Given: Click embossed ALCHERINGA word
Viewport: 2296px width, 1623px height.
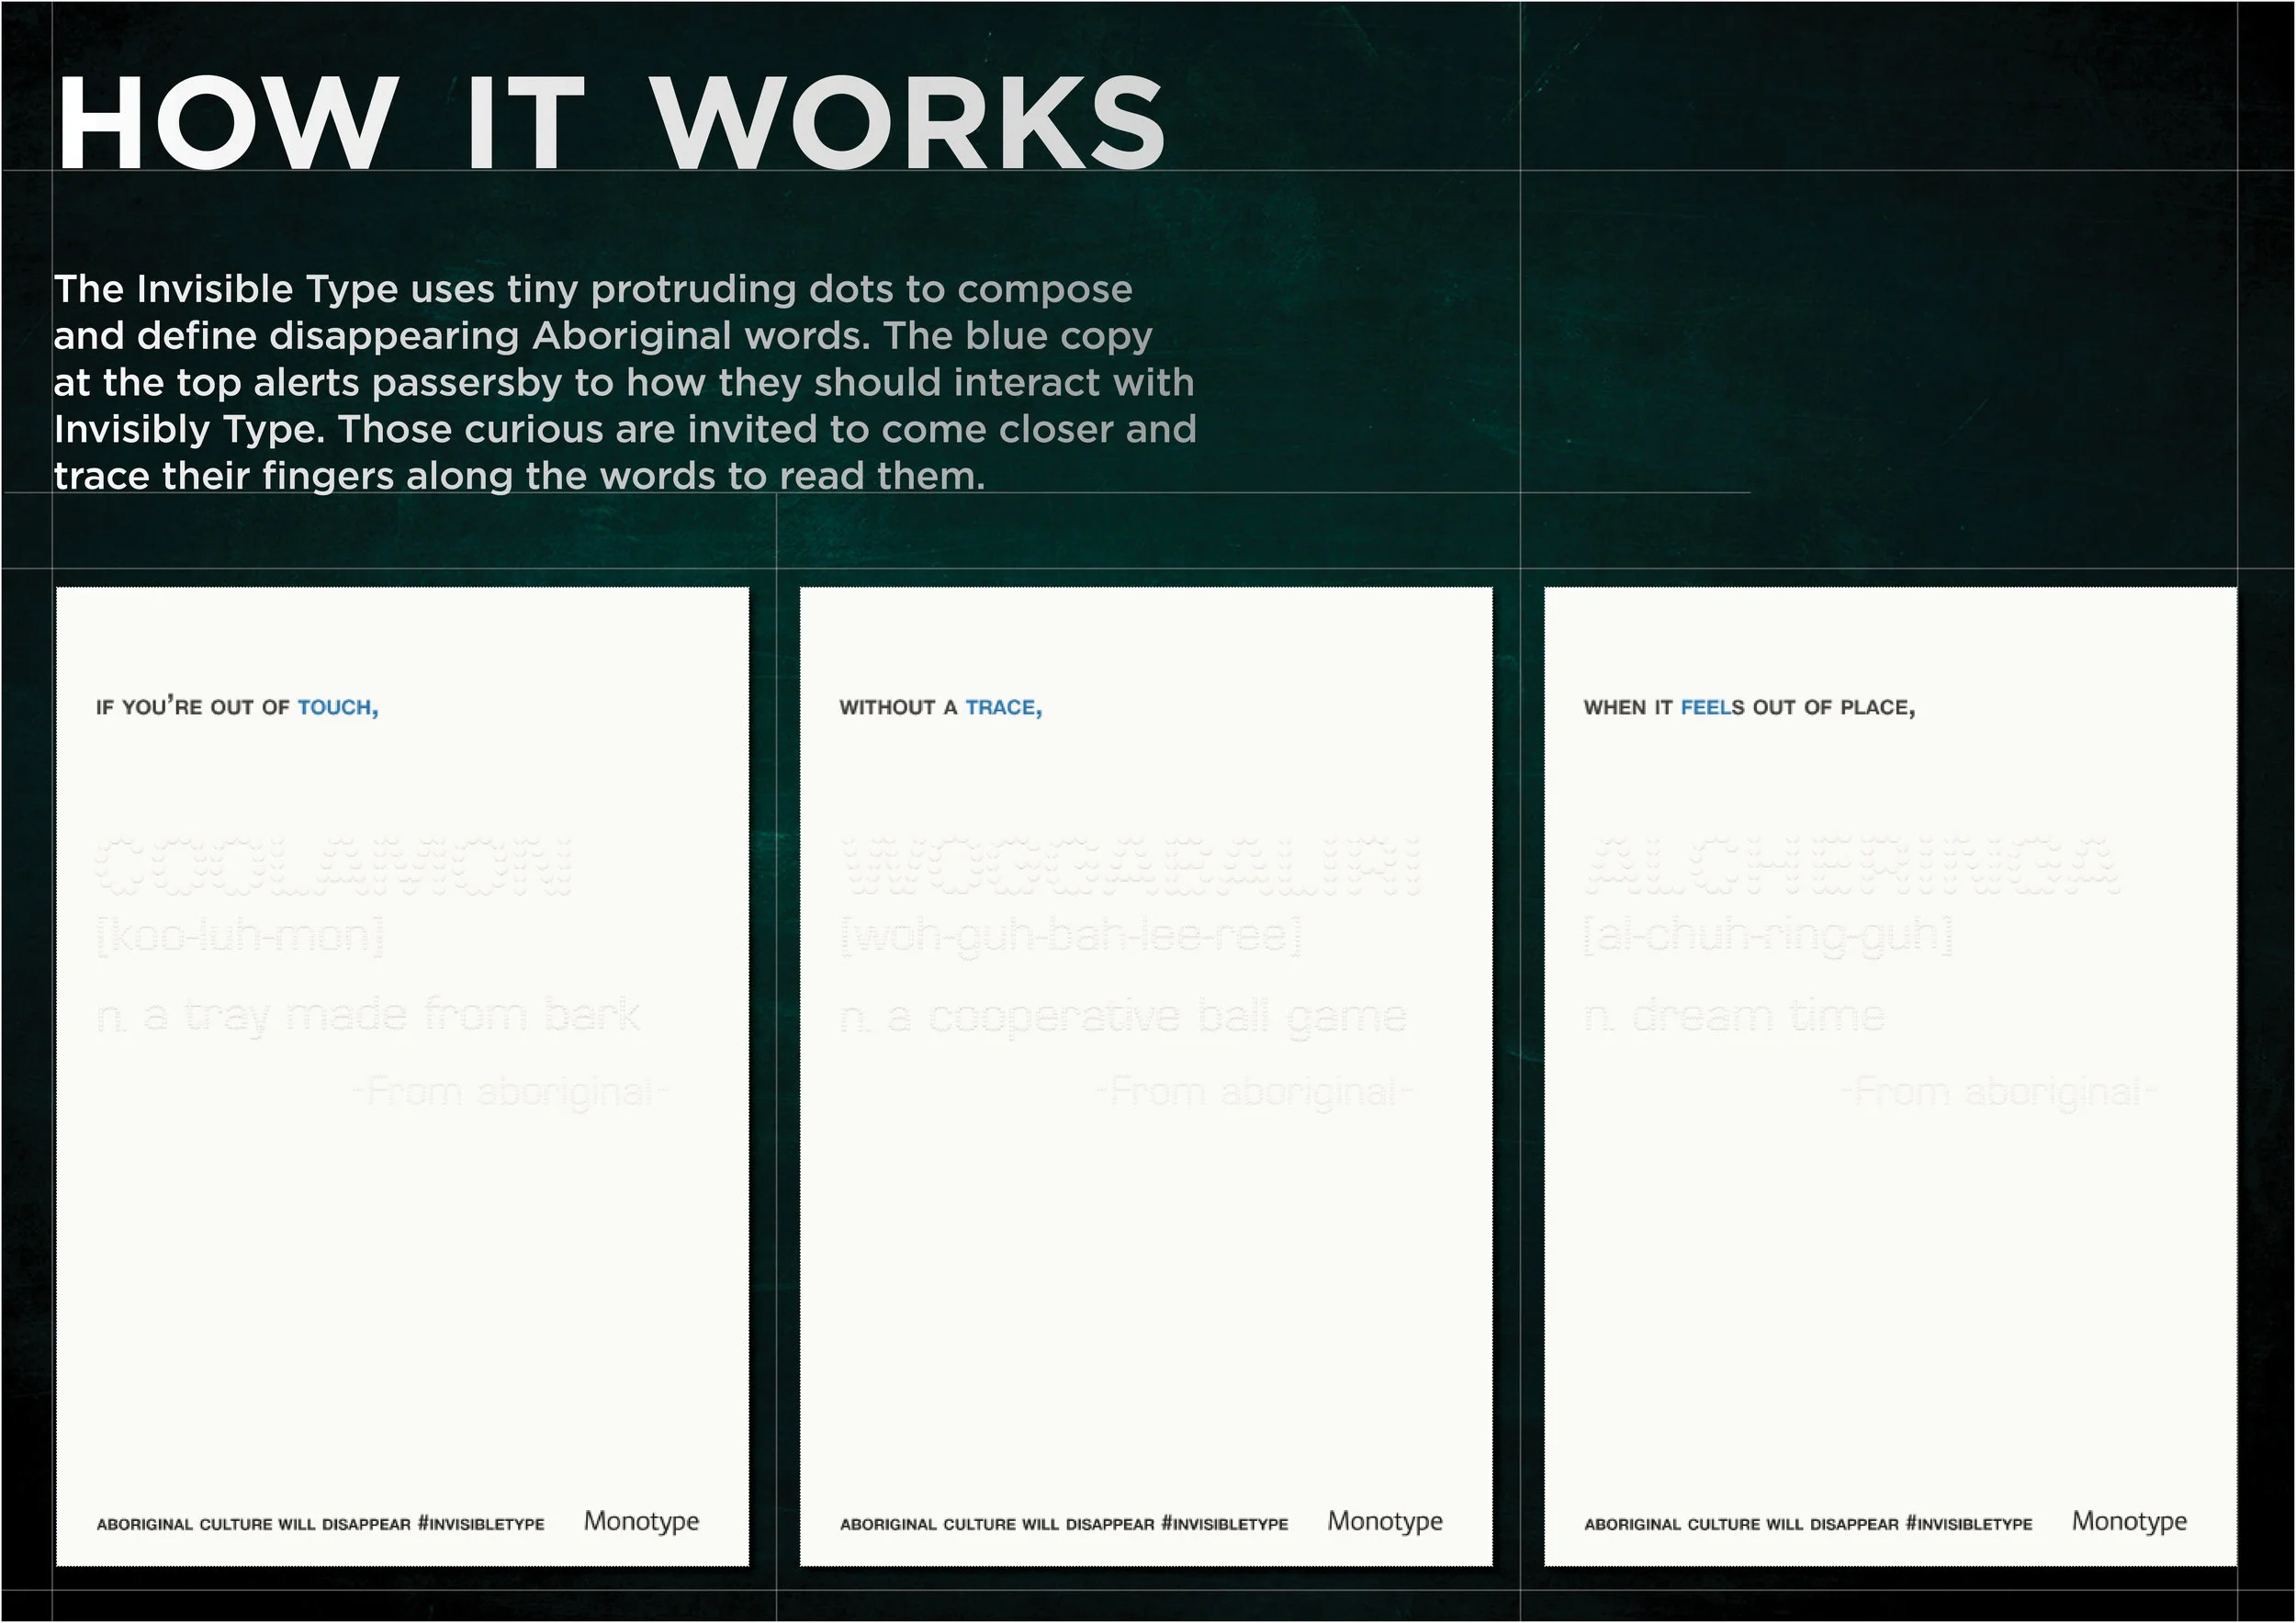Looking at the screenshot, I should tap(1852, 866).
